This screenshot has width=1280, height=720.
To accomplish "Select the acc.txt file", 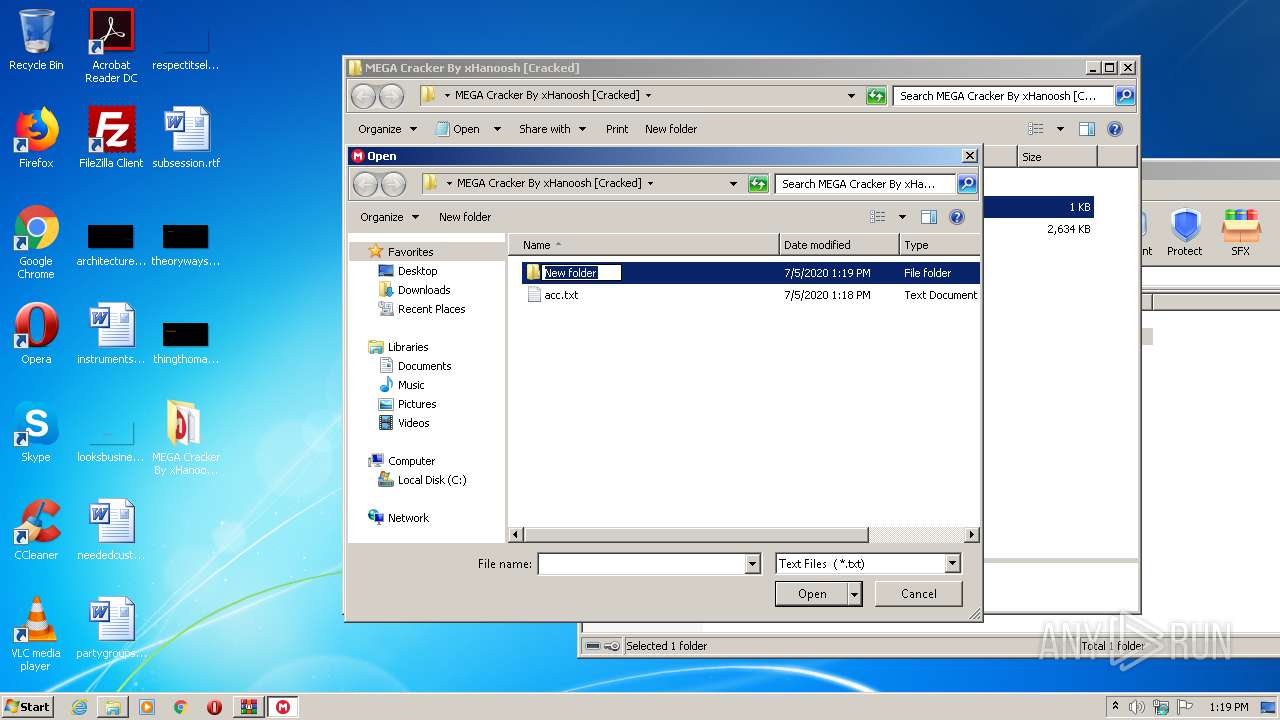I will pyautogui.click(x=561, y=295).
